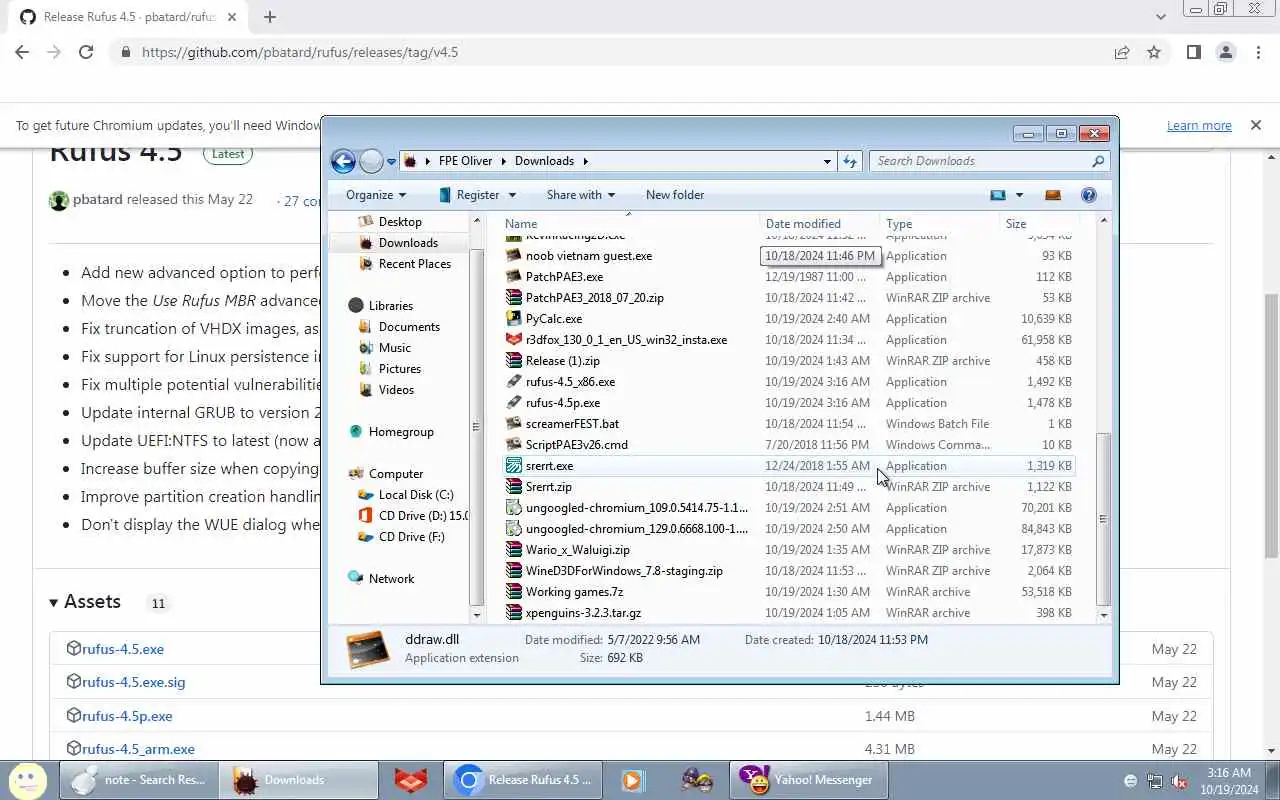1280x800 pixels.
Task: Click the share page icon in address bar
Action: coord(1122,52)
